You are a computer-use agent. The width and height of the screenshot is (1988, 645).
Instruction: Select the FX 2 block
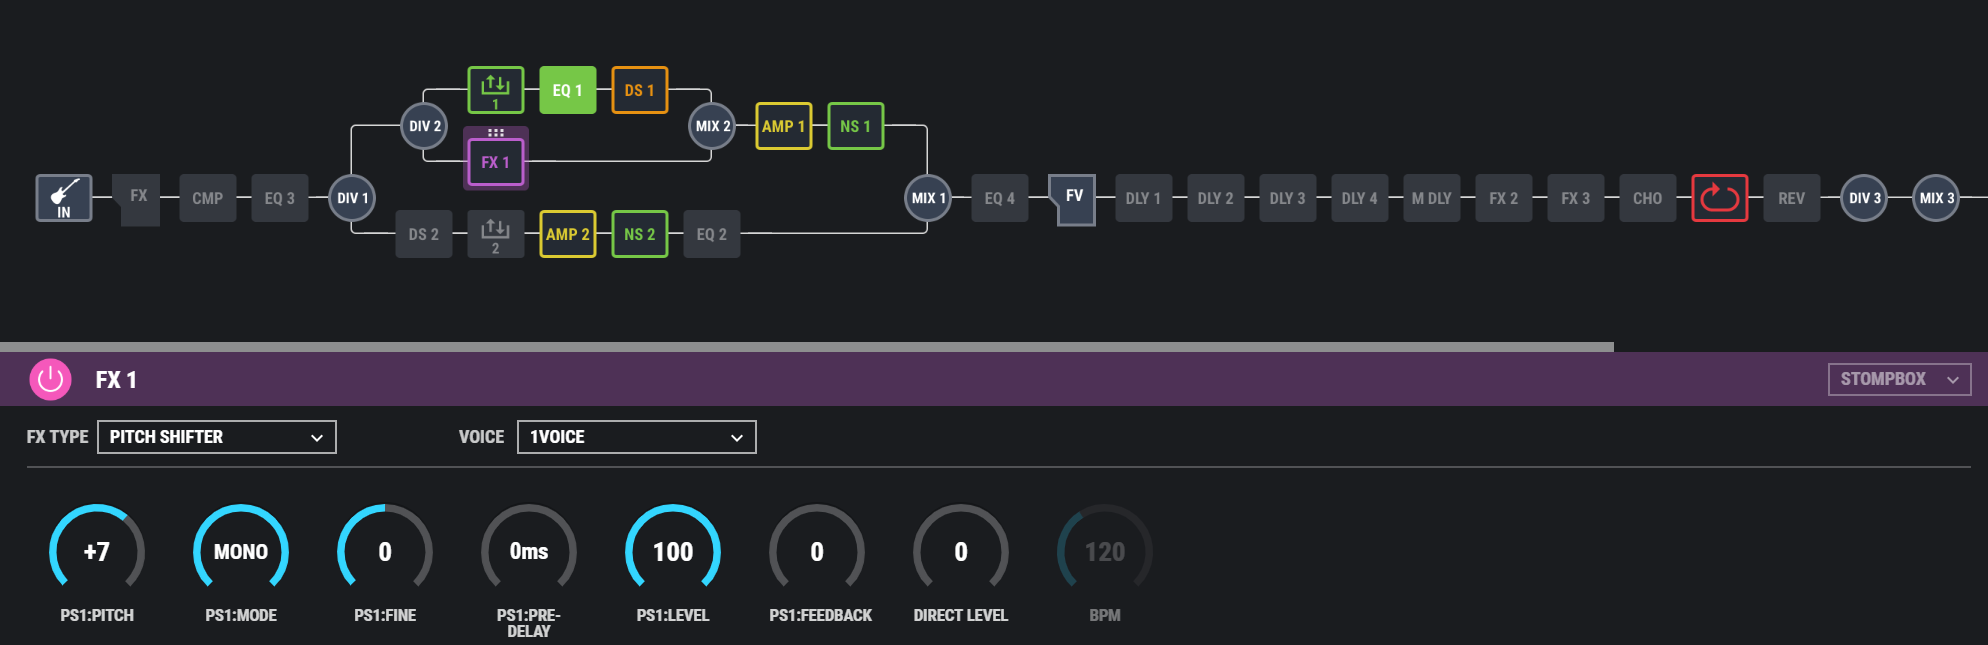tap(1504, 198)
